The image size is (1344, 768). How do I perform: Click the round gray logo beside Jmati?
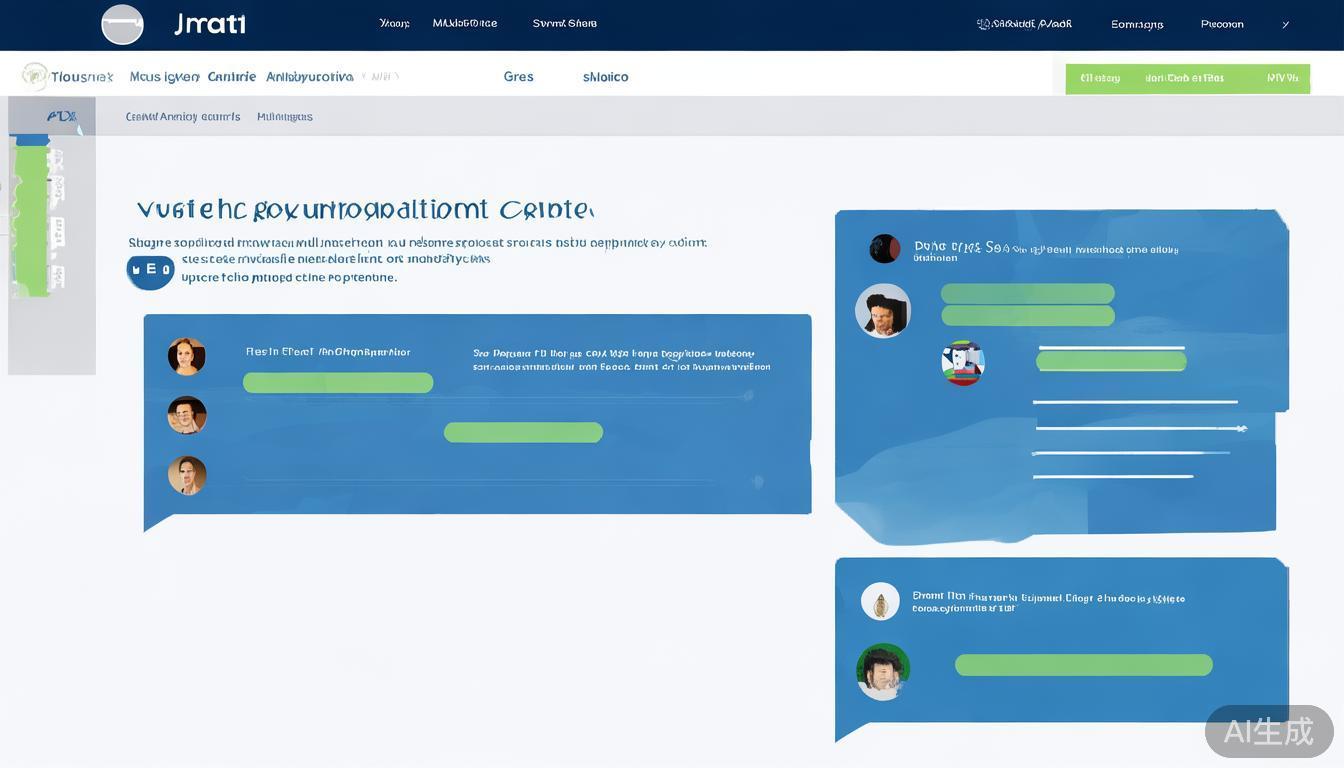coord(122,24)
